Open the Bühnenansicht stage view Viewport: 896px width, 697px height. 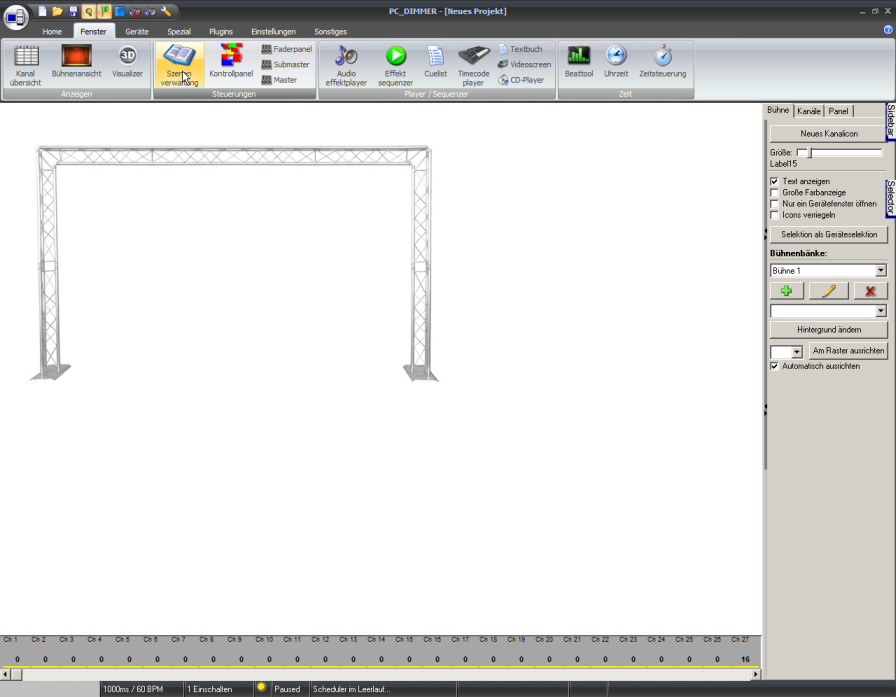[x=77, y=62]
